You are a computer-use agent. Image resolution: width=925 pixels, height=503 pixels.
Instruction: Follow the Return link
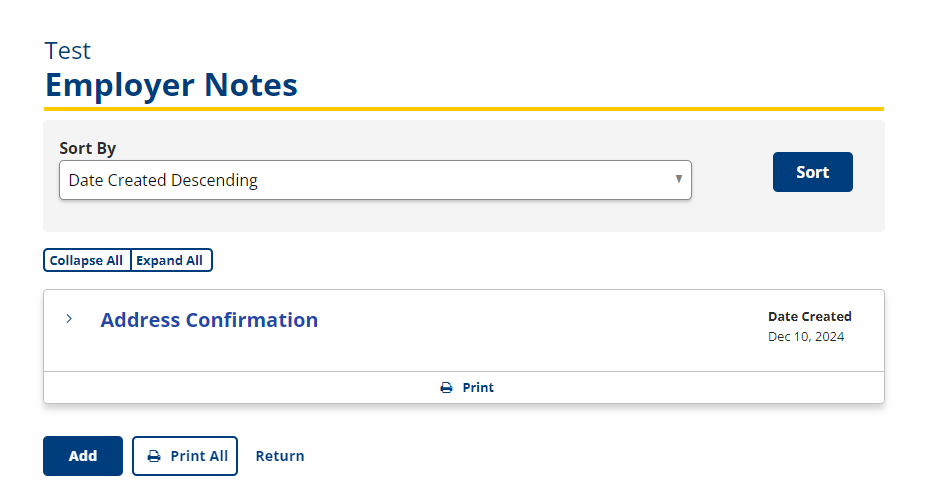(280, 456)
